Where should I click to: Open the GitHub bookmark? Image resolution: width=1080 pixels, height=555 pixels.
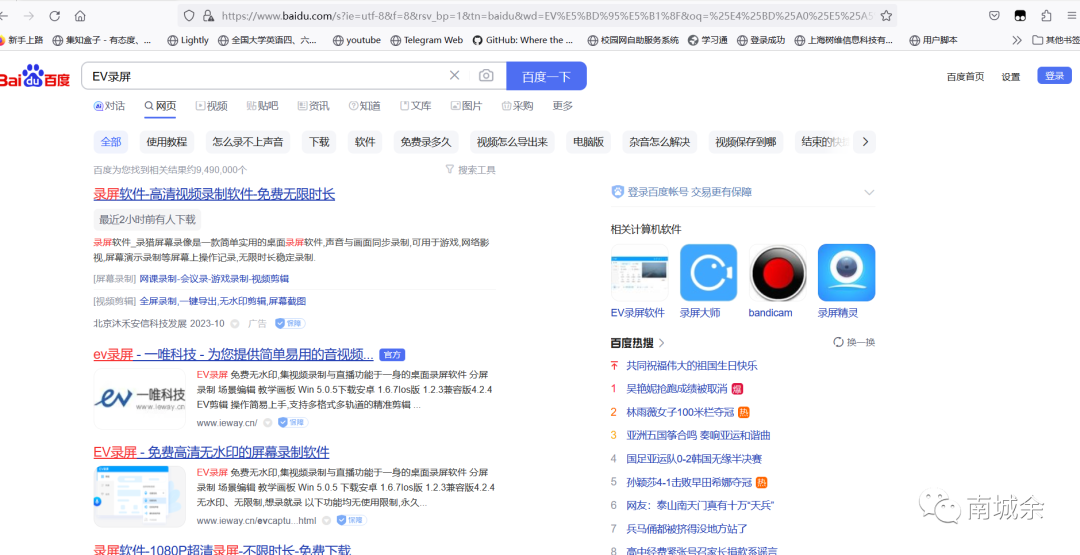[523, 41]
